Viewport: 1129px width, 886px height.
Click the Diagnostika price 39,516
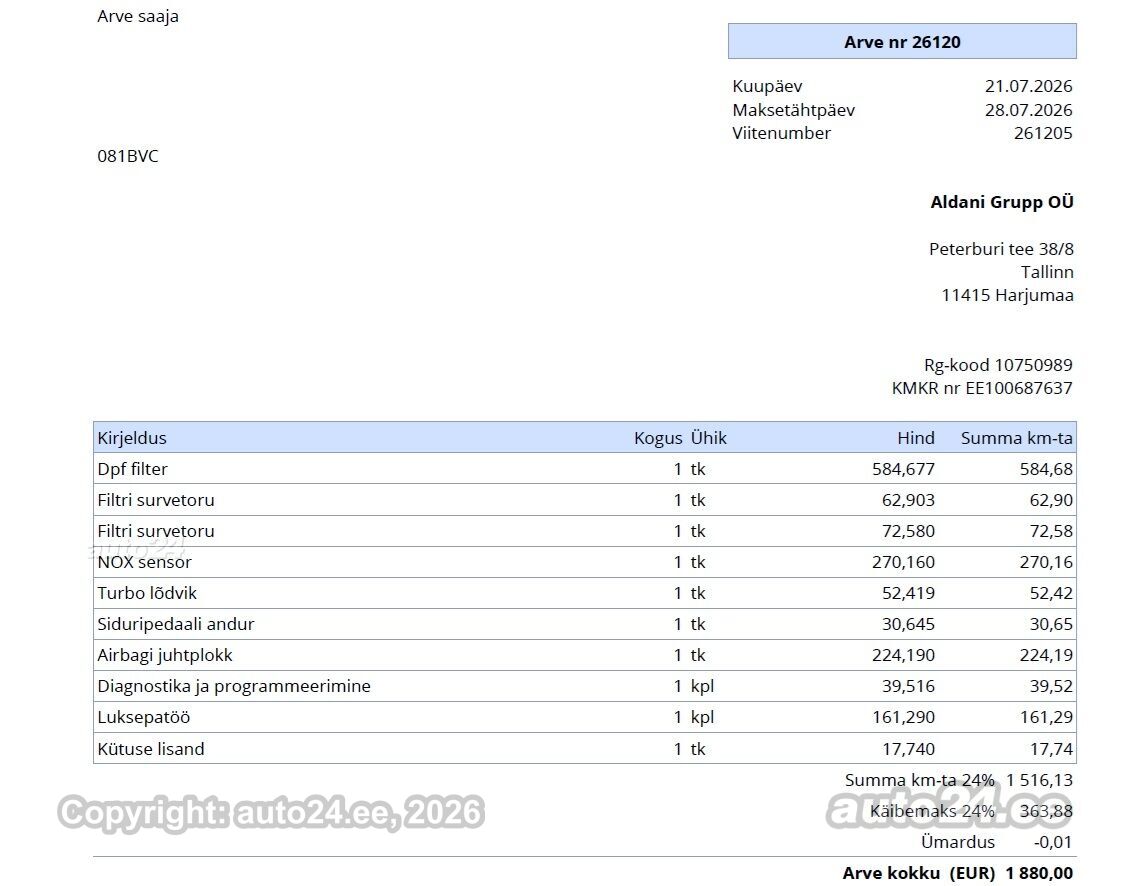[909, 686]
